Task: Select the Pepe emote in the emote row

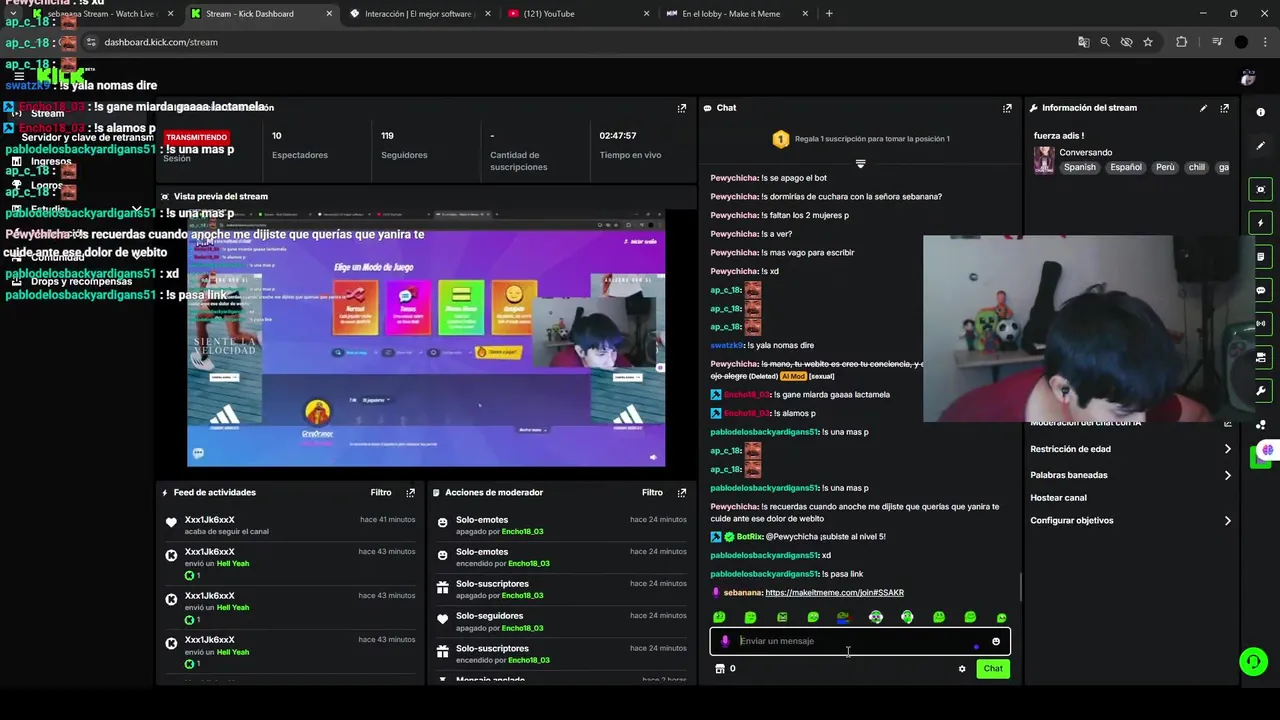Action: 844,618
